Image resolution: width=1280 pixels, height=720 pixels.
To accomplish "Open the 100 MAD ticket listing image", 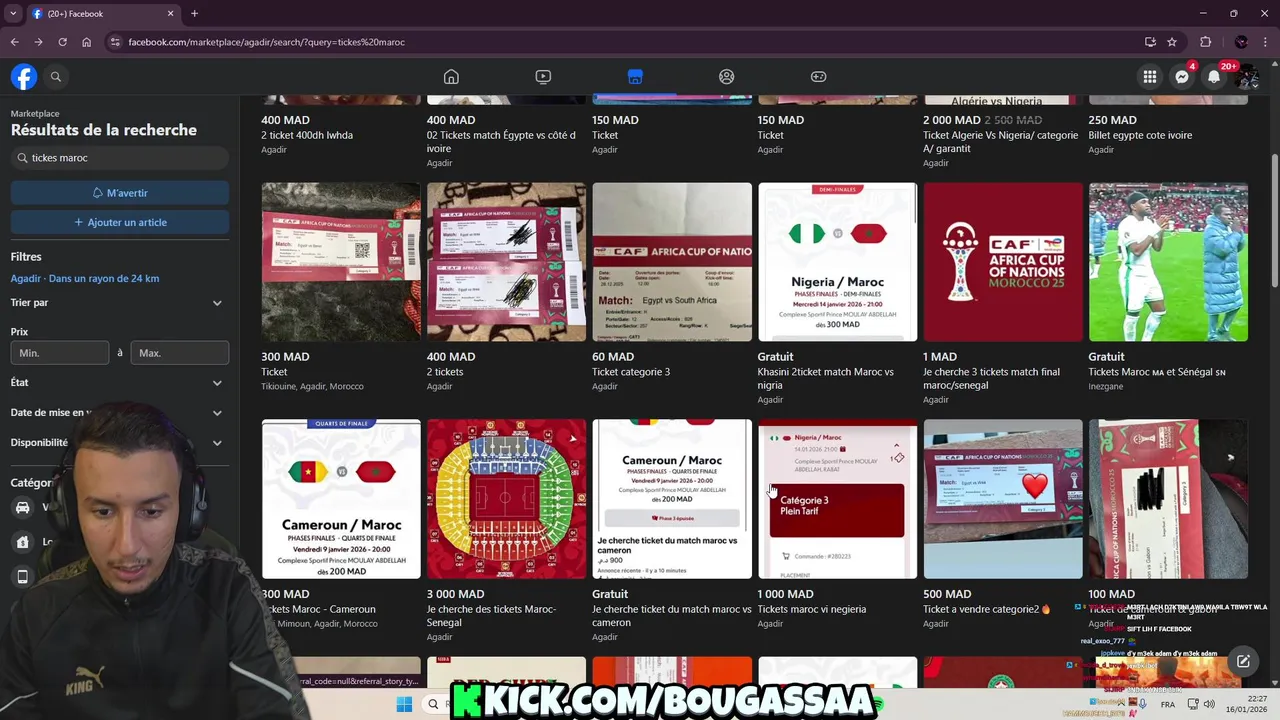I will 1168,499.
